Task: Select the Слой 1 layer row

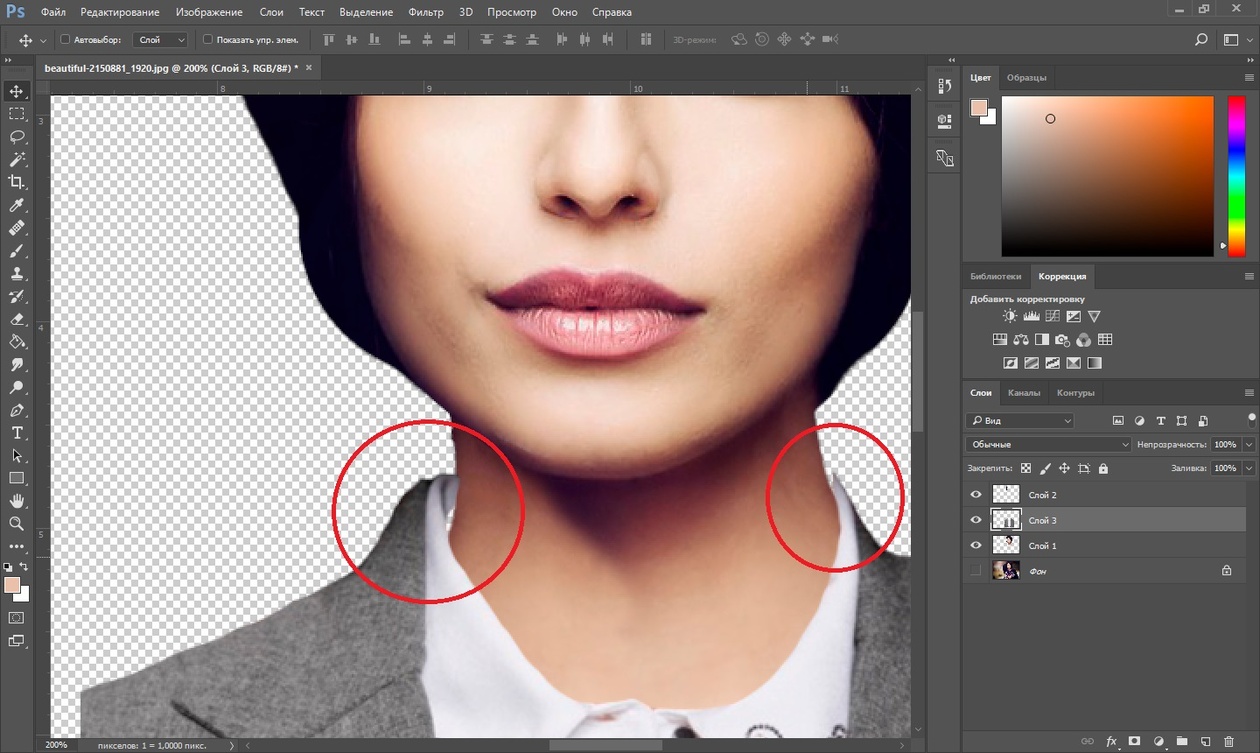Action: coord(1100,545)
